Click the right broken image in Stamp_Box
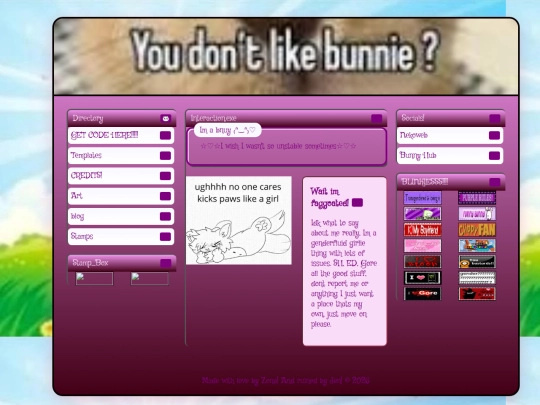Viewport: 540px width, 405px height. click(x=149, y=279)
